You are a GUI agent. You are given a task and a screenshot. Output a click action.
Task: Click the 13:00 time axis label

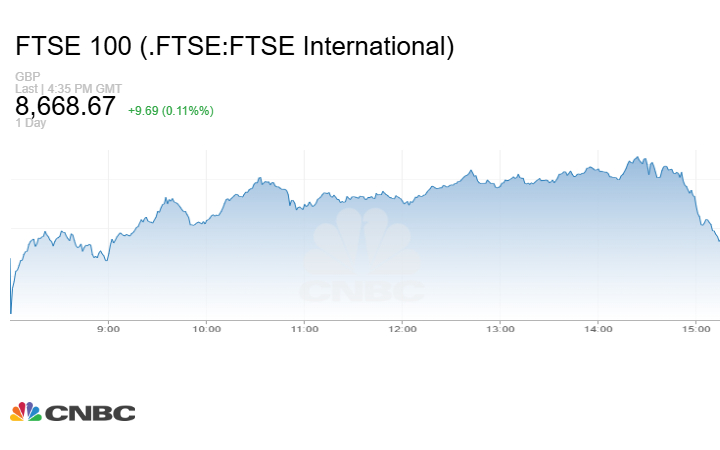point(500,328)
